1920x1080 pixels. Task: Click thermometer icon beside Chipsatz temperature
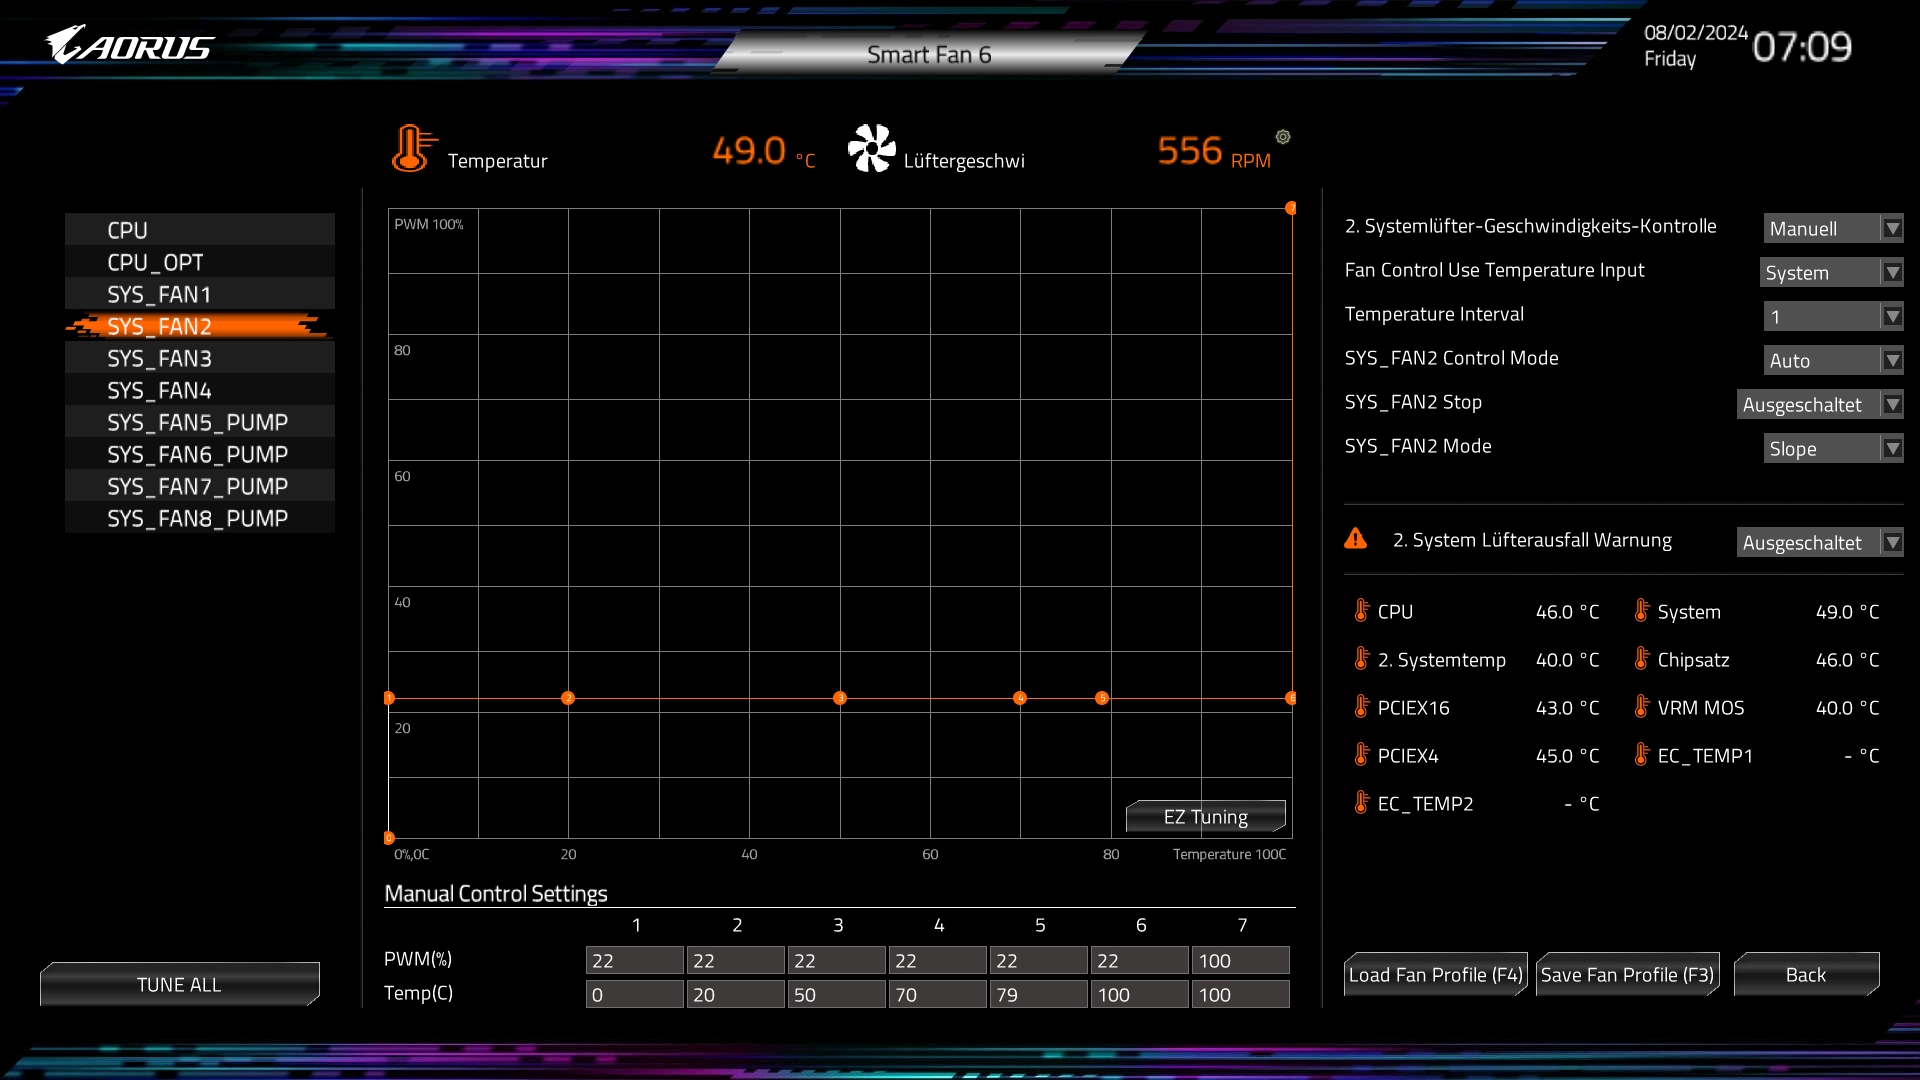1641,659
